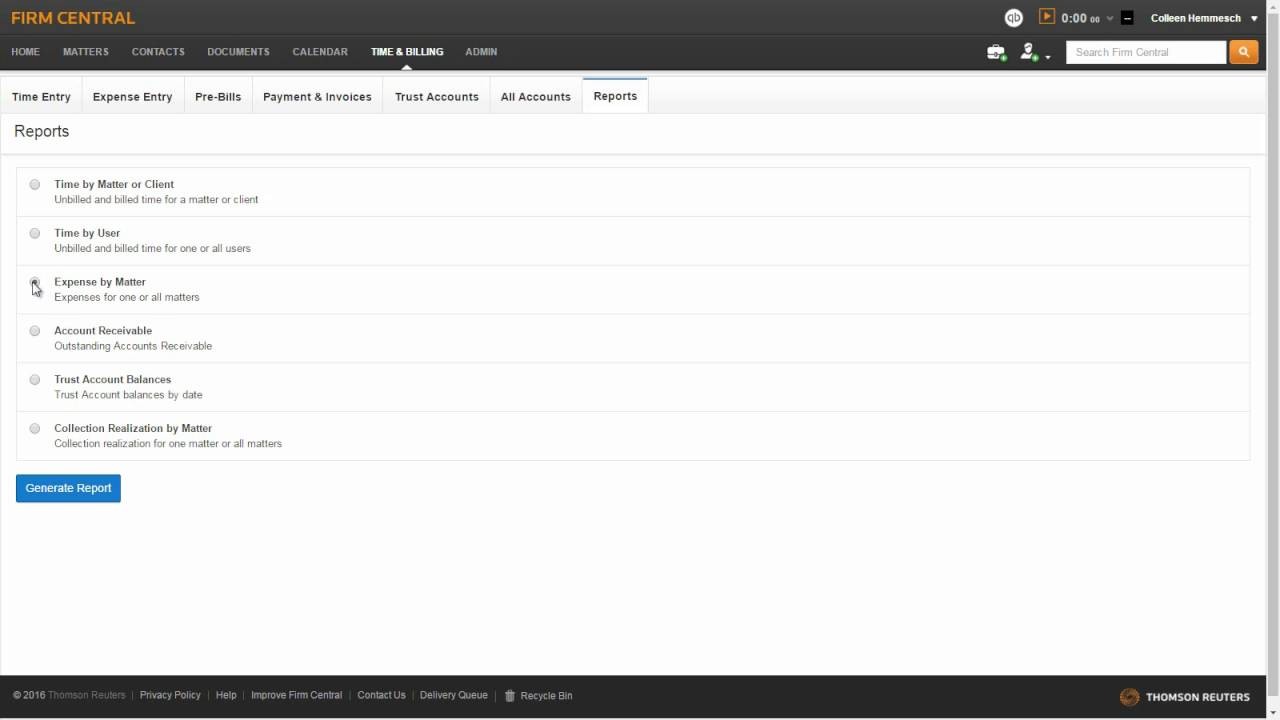Viewport: 1280px width, 720px height.
Task: Select the Time by Matter or Client radio
Action: click(35, 185)
